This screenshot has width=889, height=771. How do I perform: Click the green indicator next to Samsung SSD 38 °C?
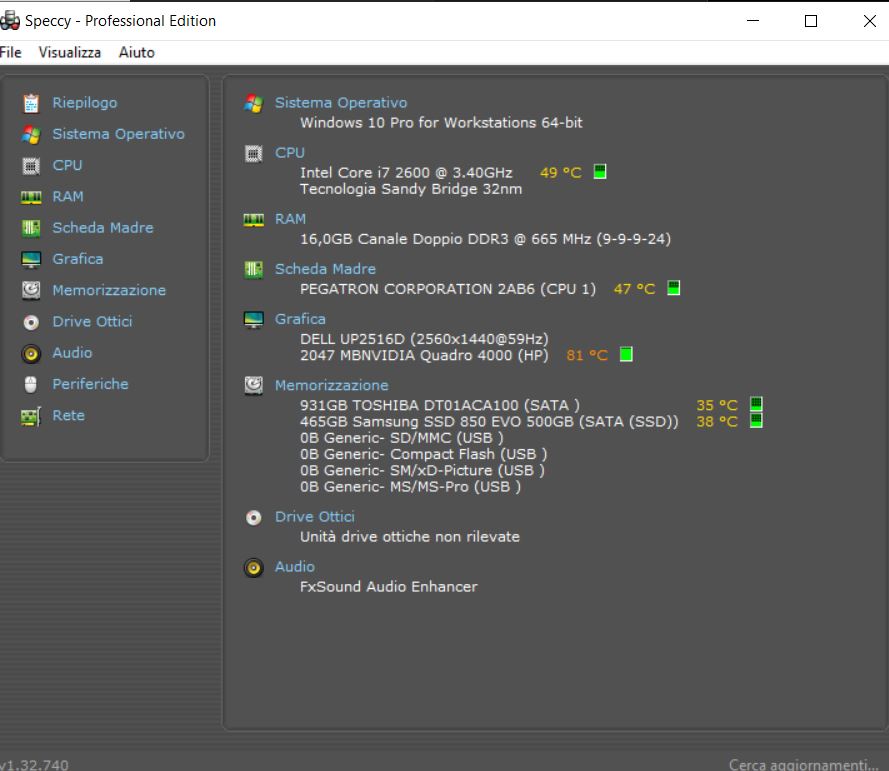(756, 420)
